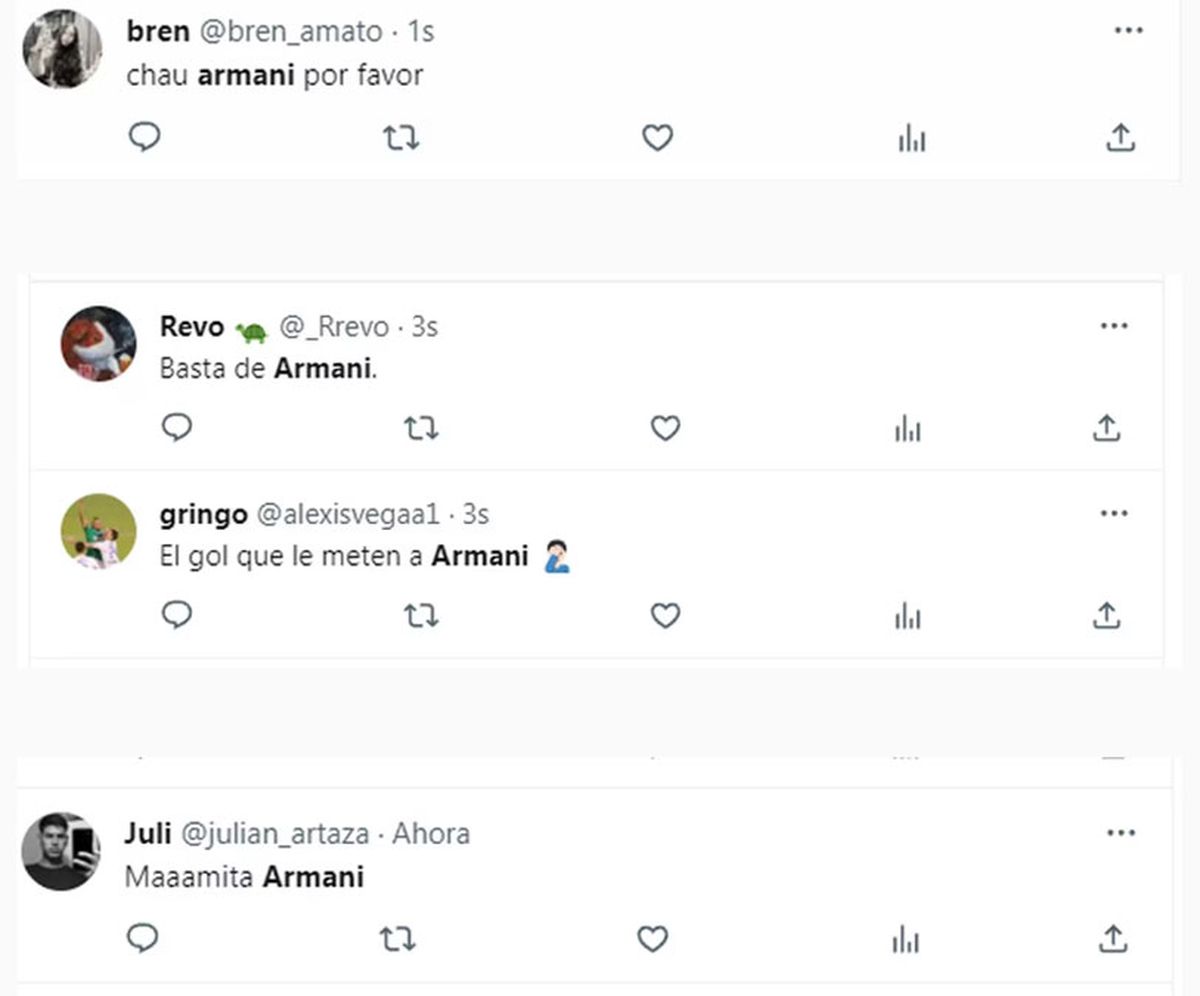Like gringo's "El gol que le meten" tweet

(665, 615)
